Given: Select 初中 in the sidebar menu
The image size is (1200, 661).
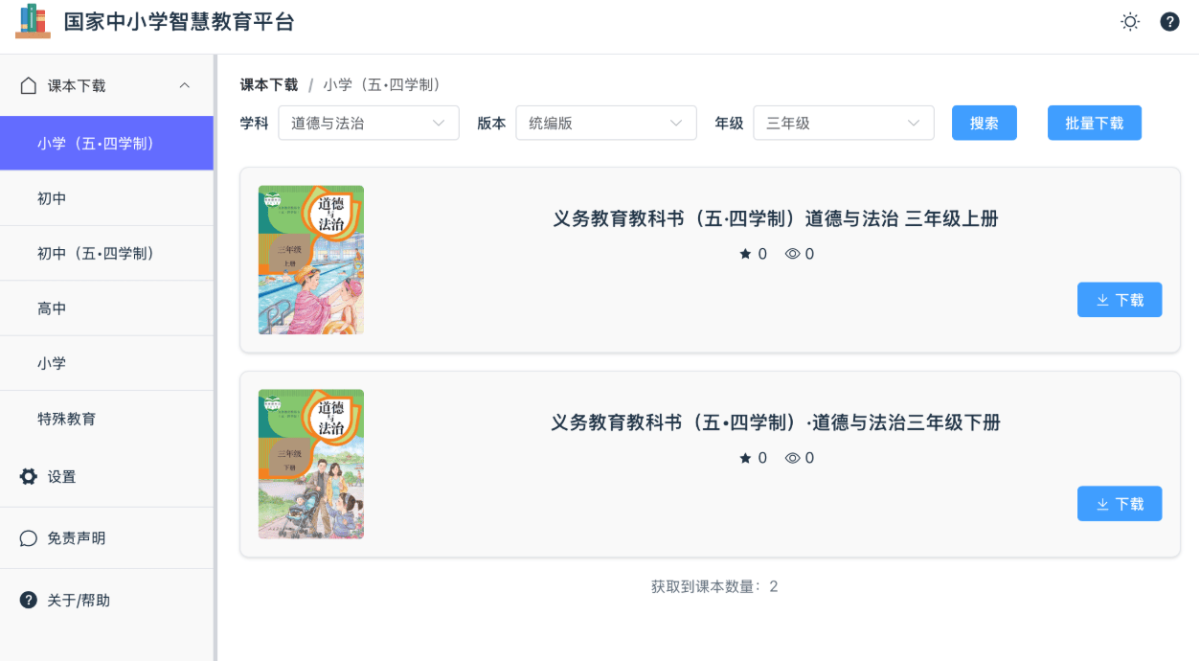Looking at the screenshot, I should [x=107, y=199].
